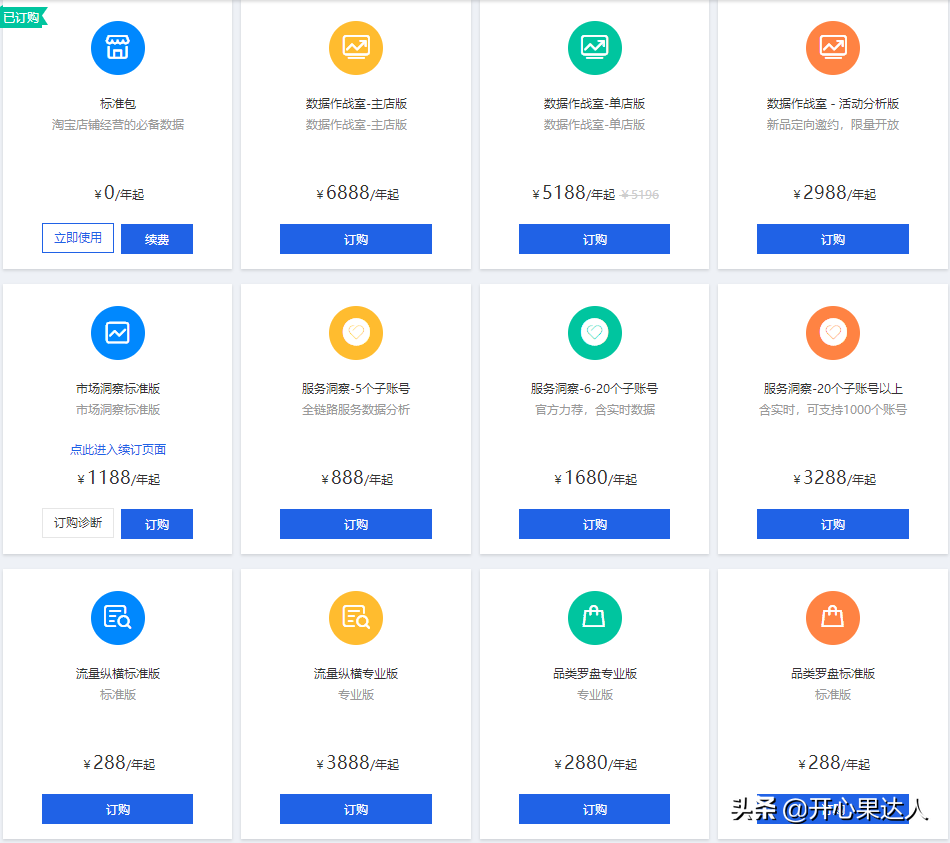Image resolution: width=950 pixels, height=843 pixels.
Task: Click the price ¥1188/年起
Action: click(x=119, y=478)
